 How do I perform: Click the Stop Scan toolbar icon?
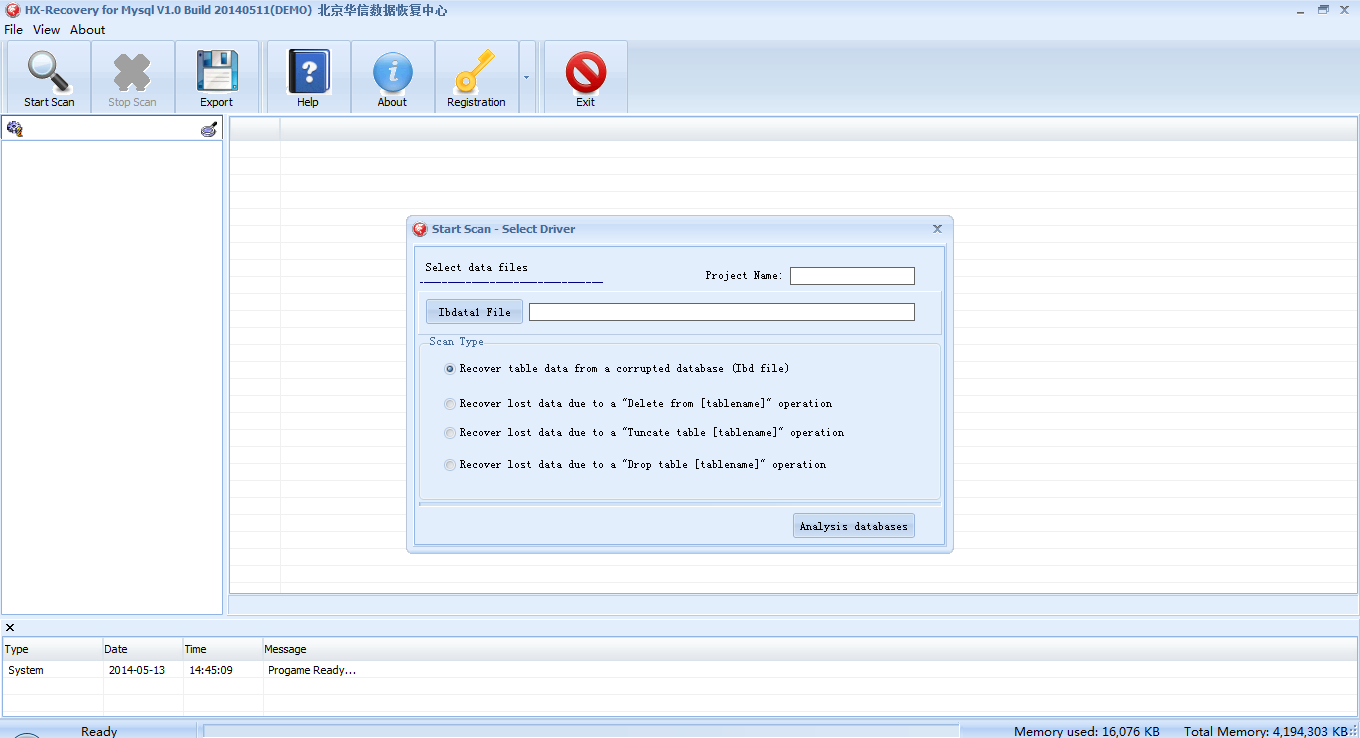click(x=132, y=72)
